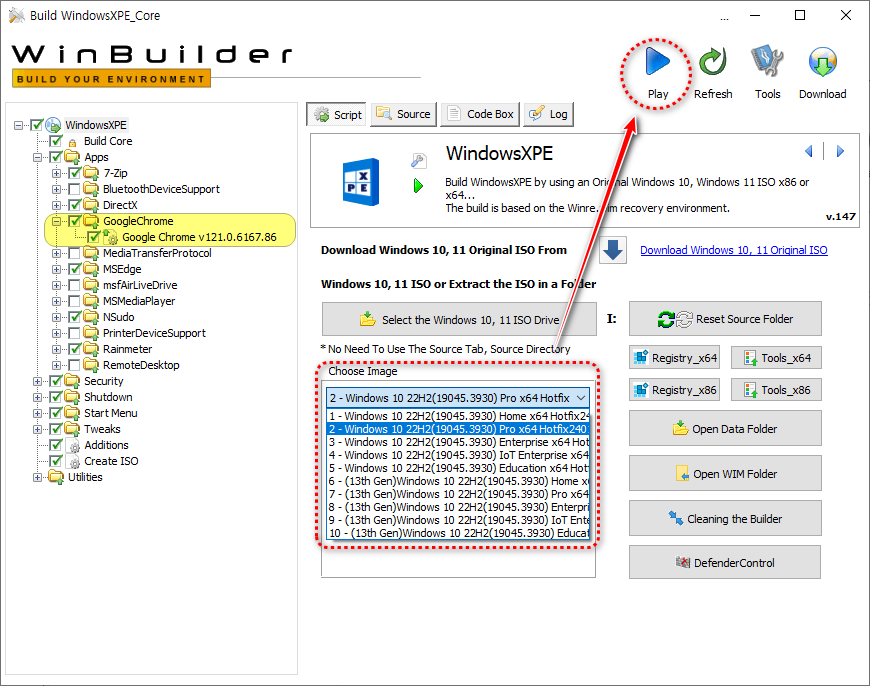Click the Additions gear icon

tap(73, 445)
